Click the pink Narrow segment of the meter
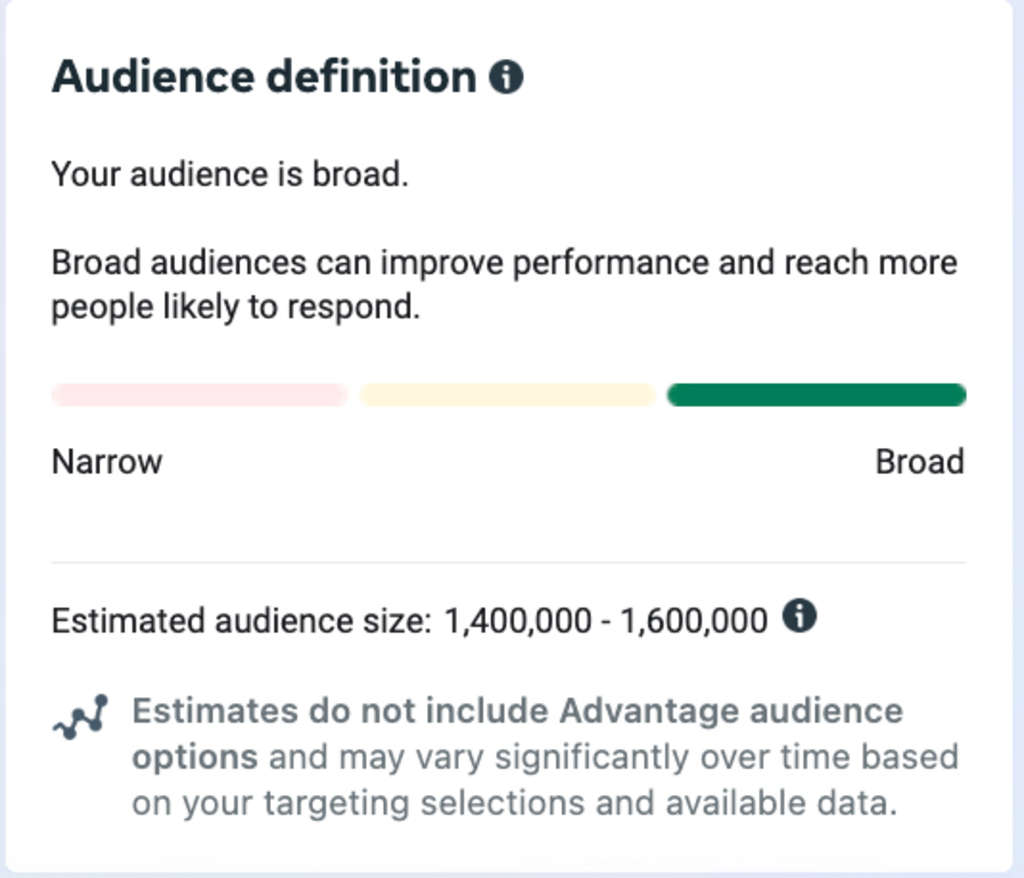 (x=198, y=394)
